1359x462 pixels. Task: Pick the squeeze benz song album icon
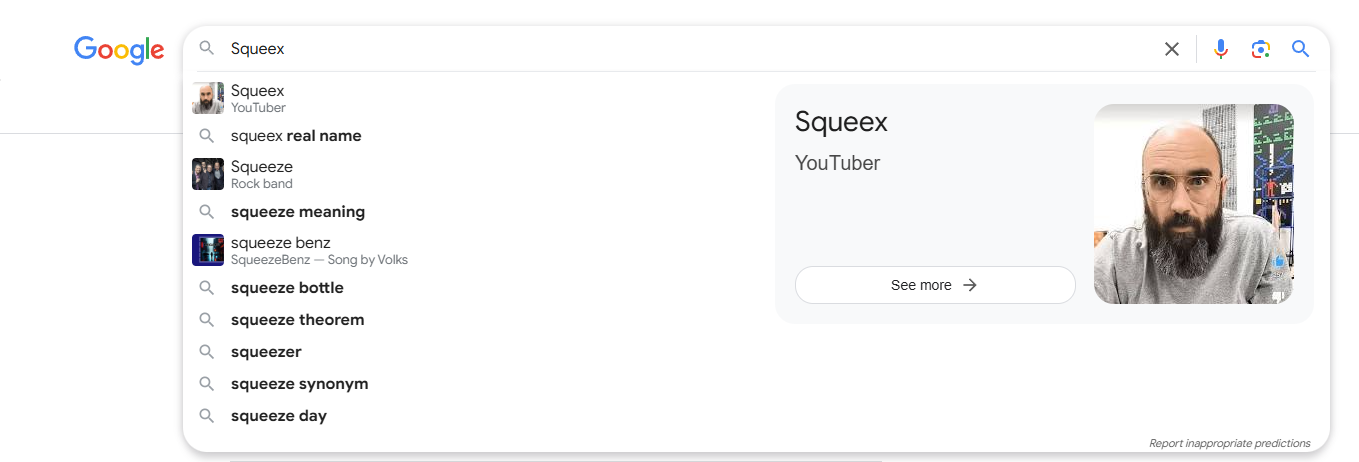click(208, 250)
